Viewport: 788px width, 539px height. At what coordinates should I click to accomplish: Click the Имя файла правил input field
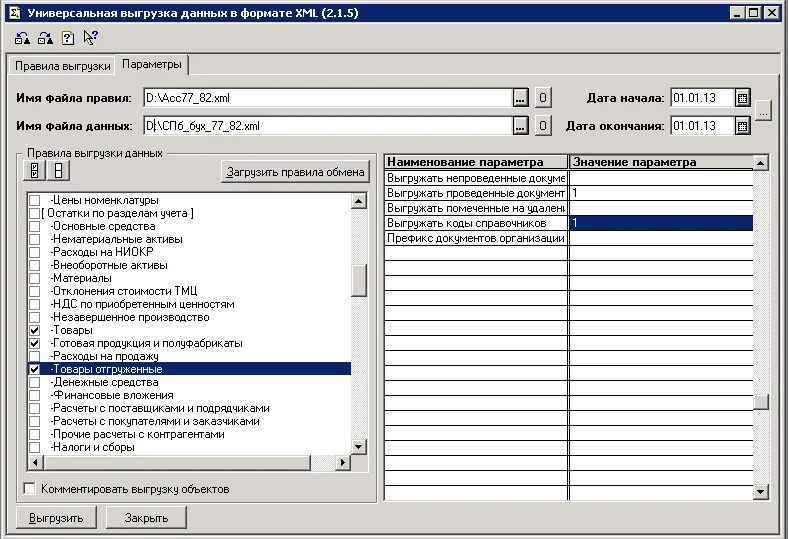coord(328,98)
